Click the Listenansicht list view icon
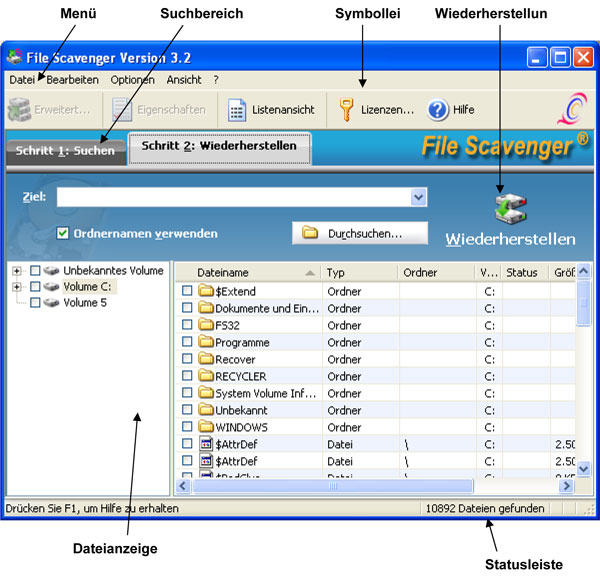Image resolution: width=600 pixels, height=576 pixels. 237,110
